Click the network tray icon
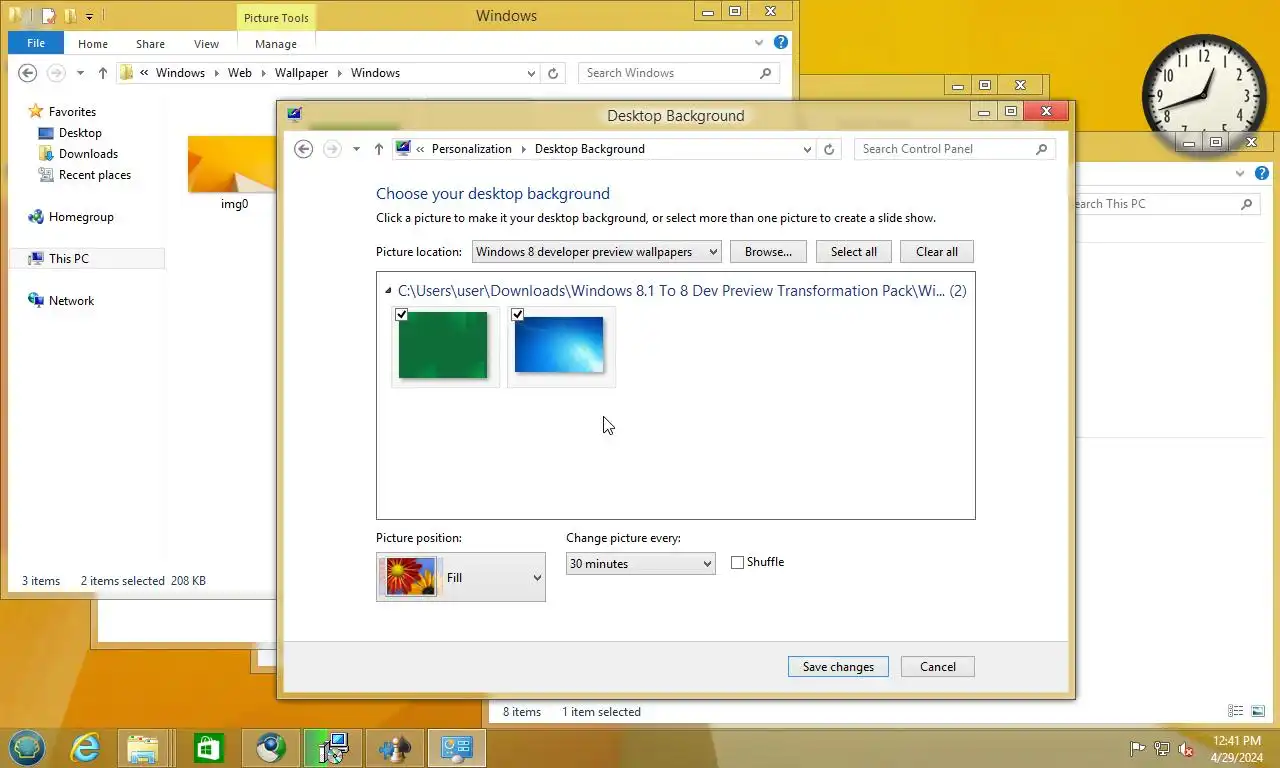Screen dimensions: 1280x768 [1161, 748]
